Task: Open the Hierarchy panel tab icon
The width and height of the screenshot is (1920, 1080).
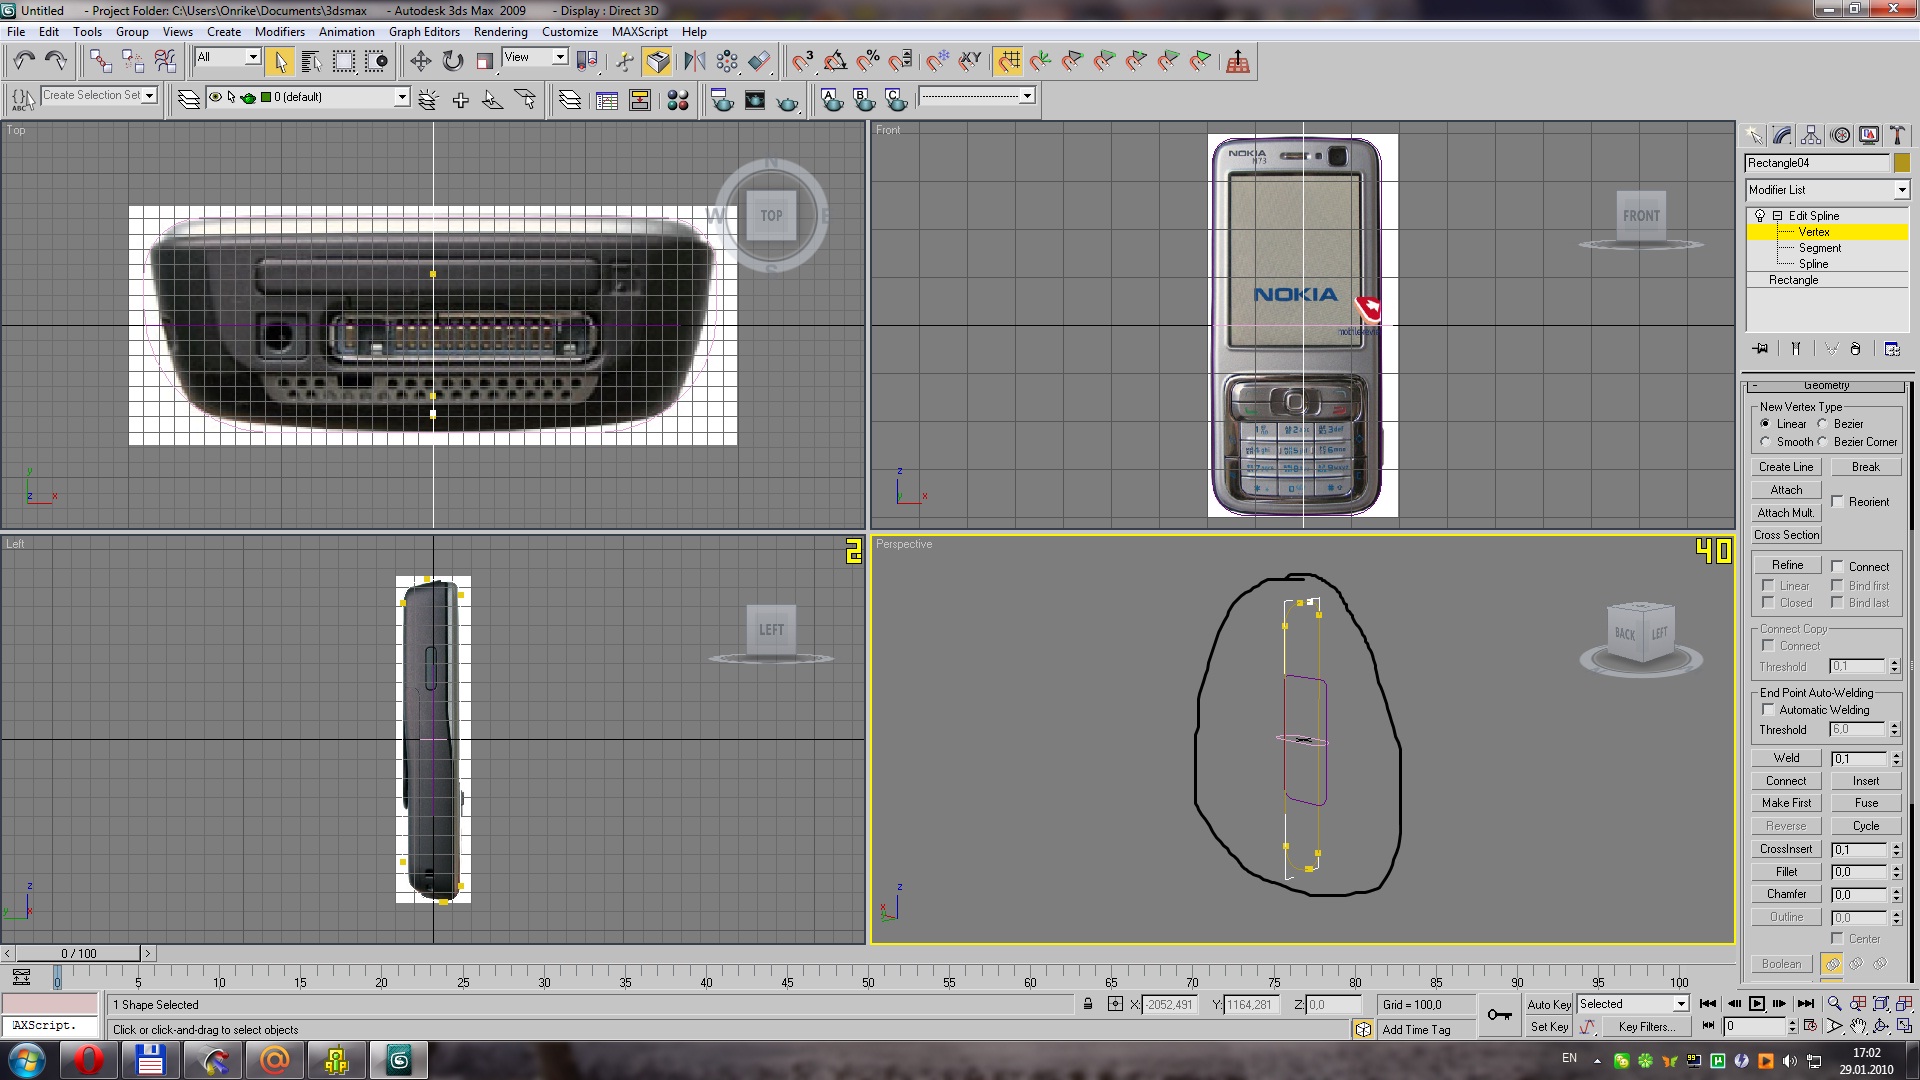Action: coord(1811,136)
